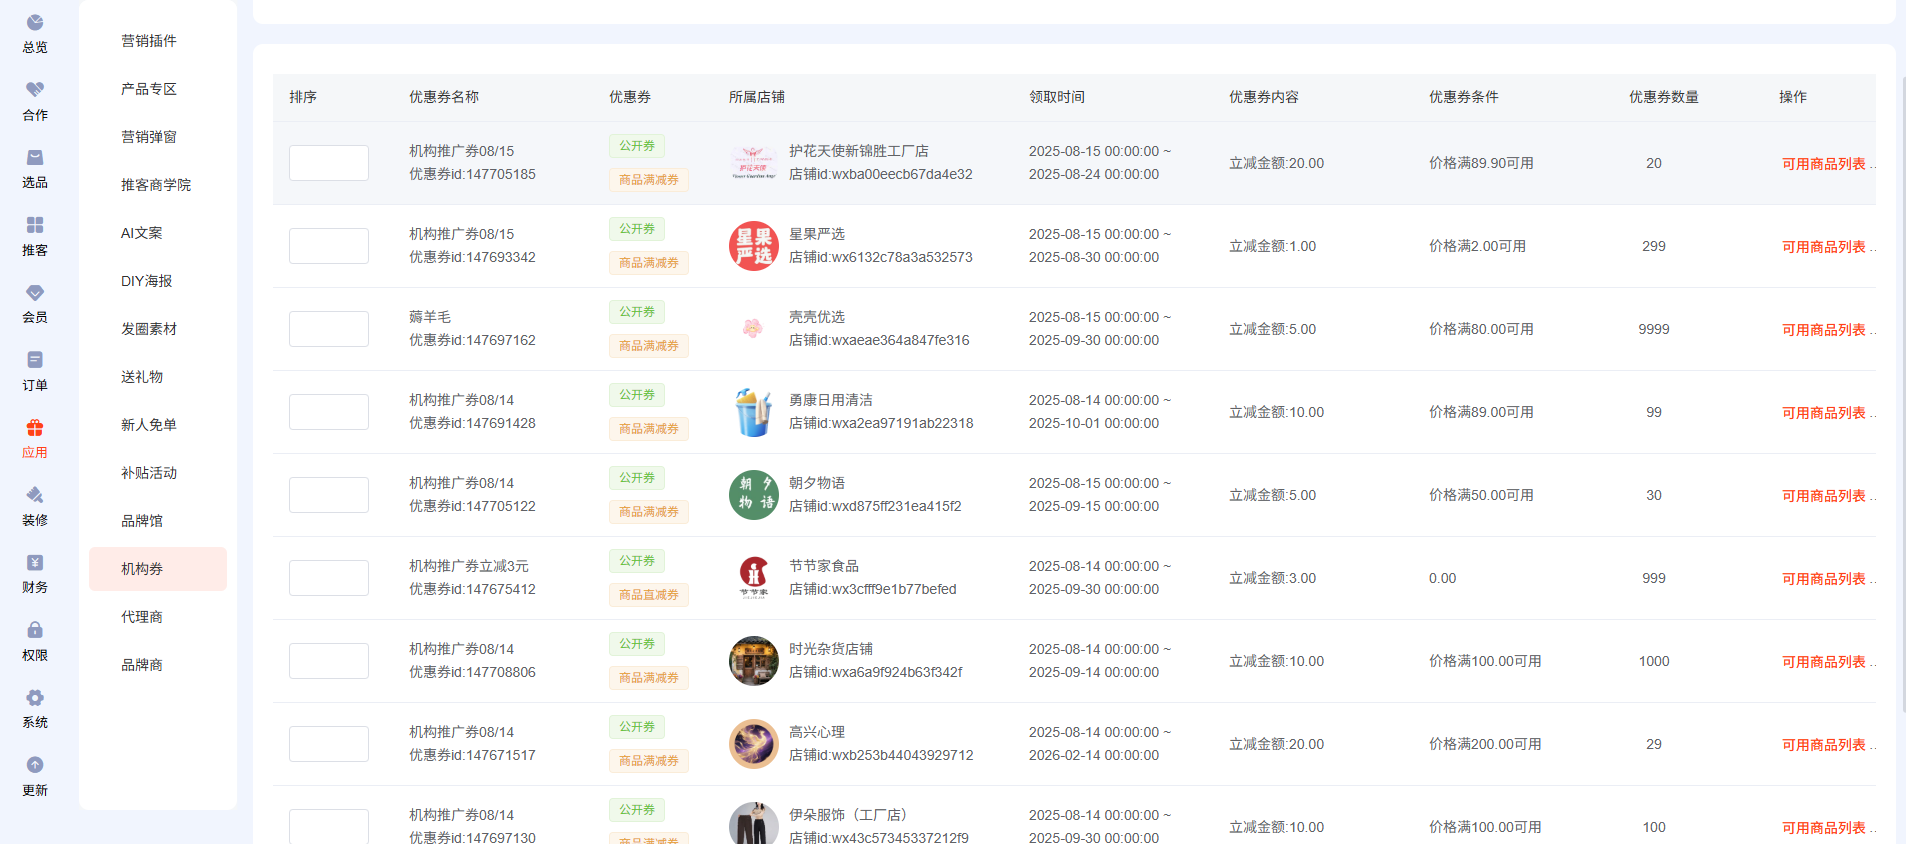
Task: Click the 时光杂货店铺 shop avatar
Action: [753, 661]
